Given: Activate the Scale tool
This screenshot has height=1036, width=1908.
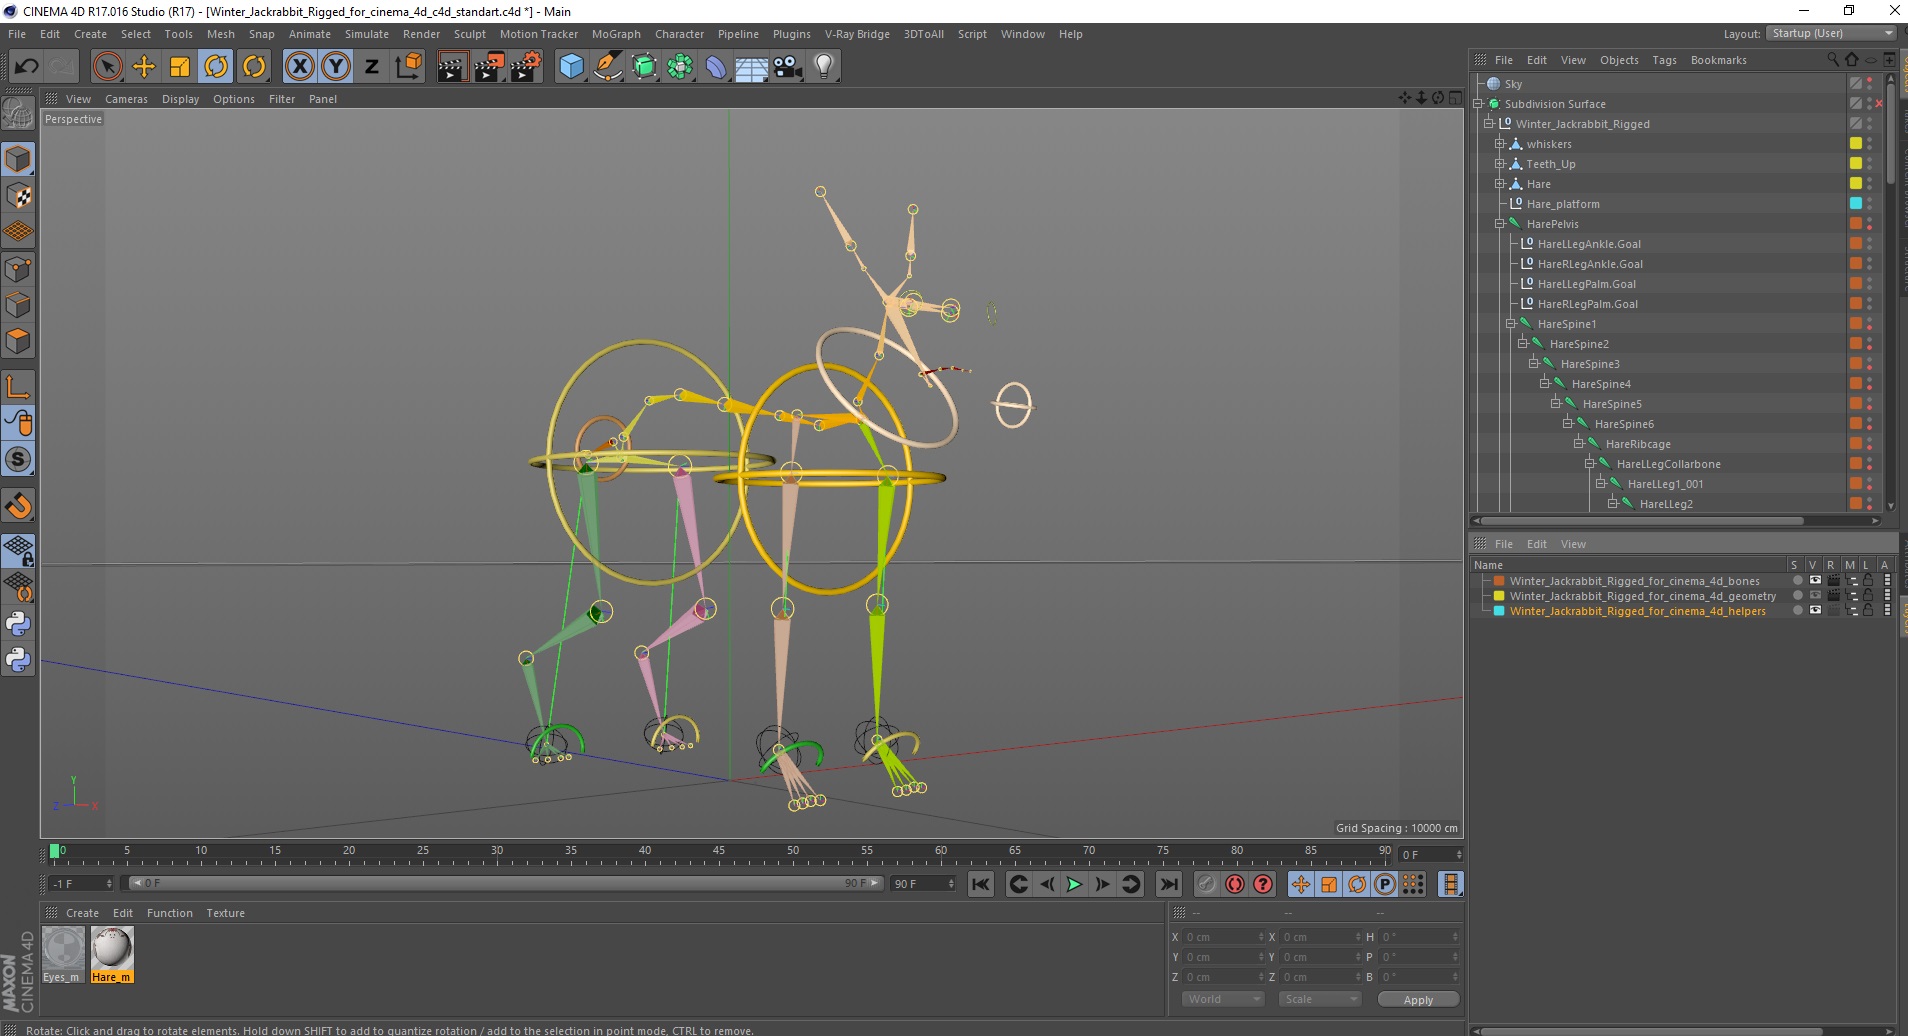Looking at the screenshot, I should point(180,67).
